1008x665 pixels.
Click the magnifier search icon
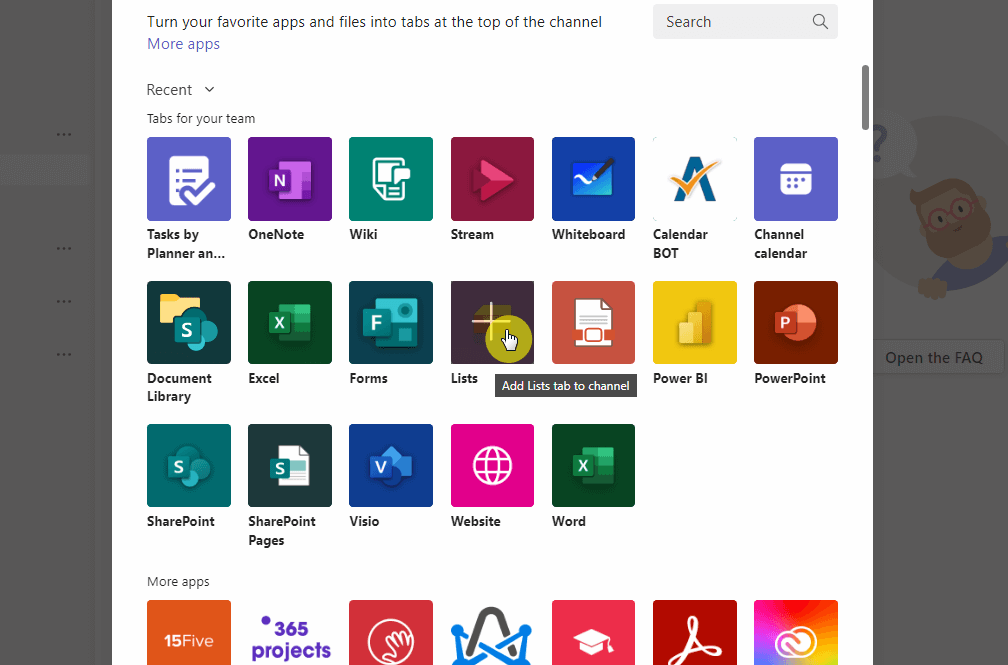[820, 22]
